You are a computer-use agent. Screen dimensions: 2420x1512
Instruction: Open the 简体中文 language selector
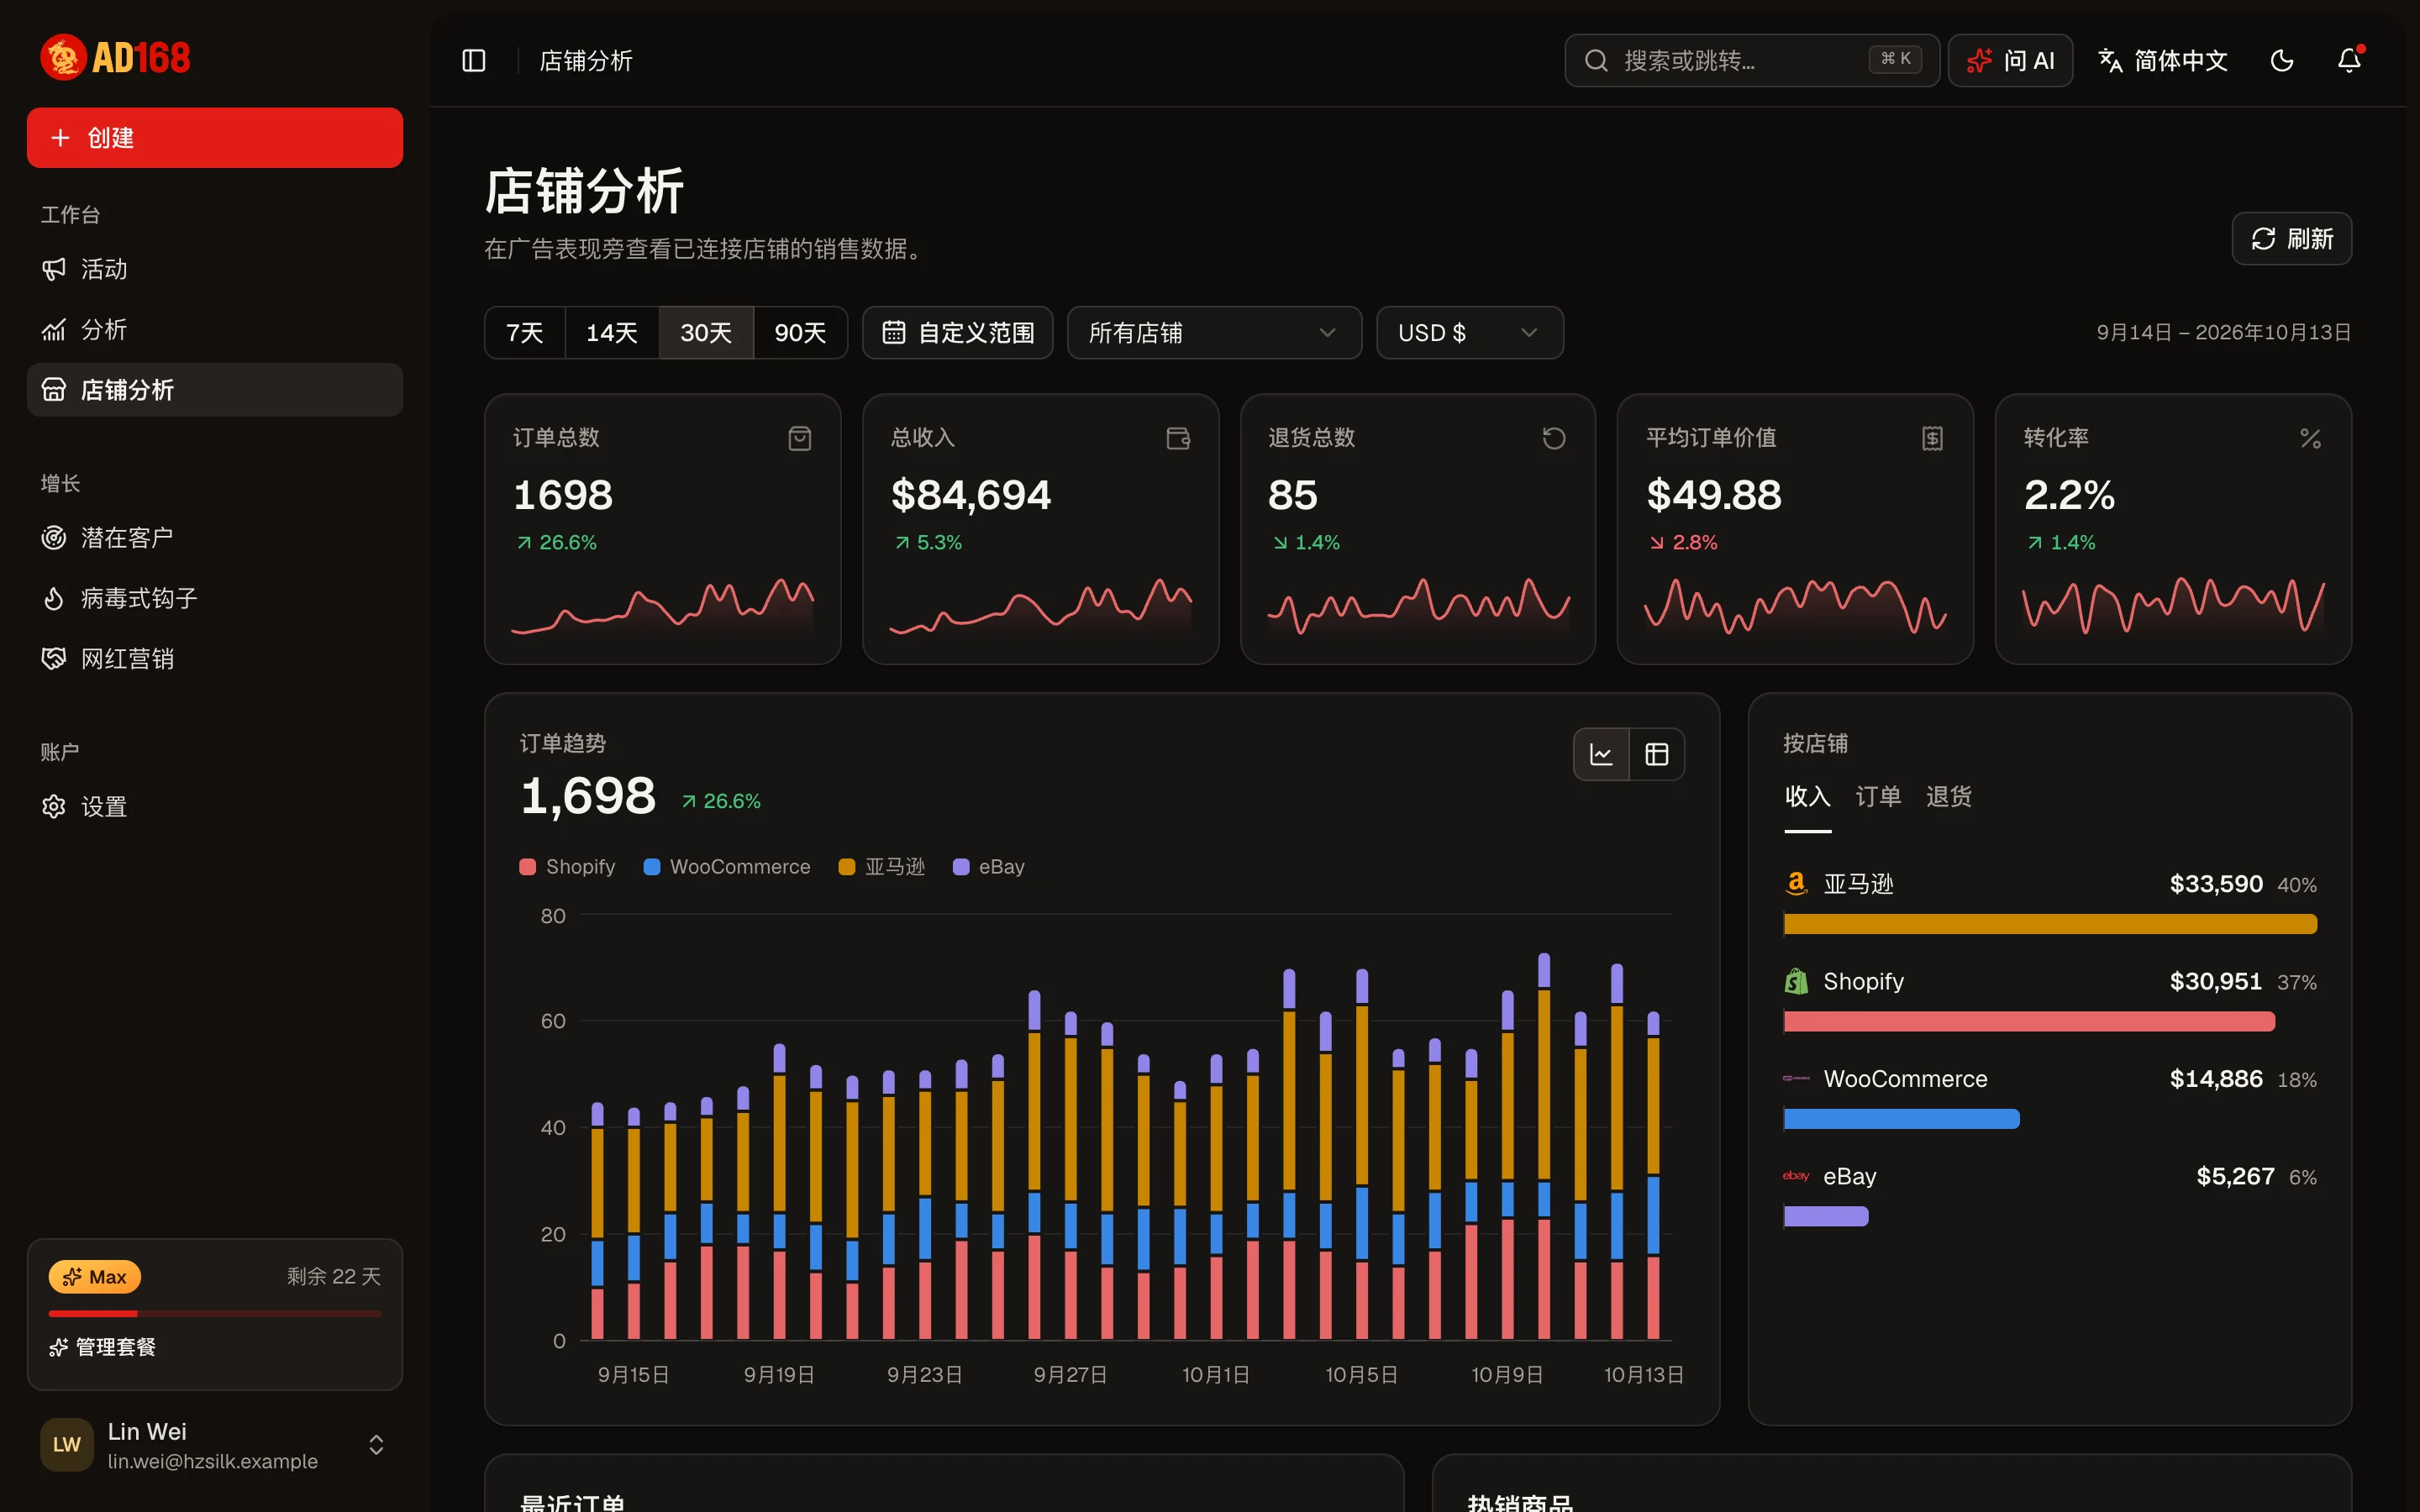[2163, 61]
